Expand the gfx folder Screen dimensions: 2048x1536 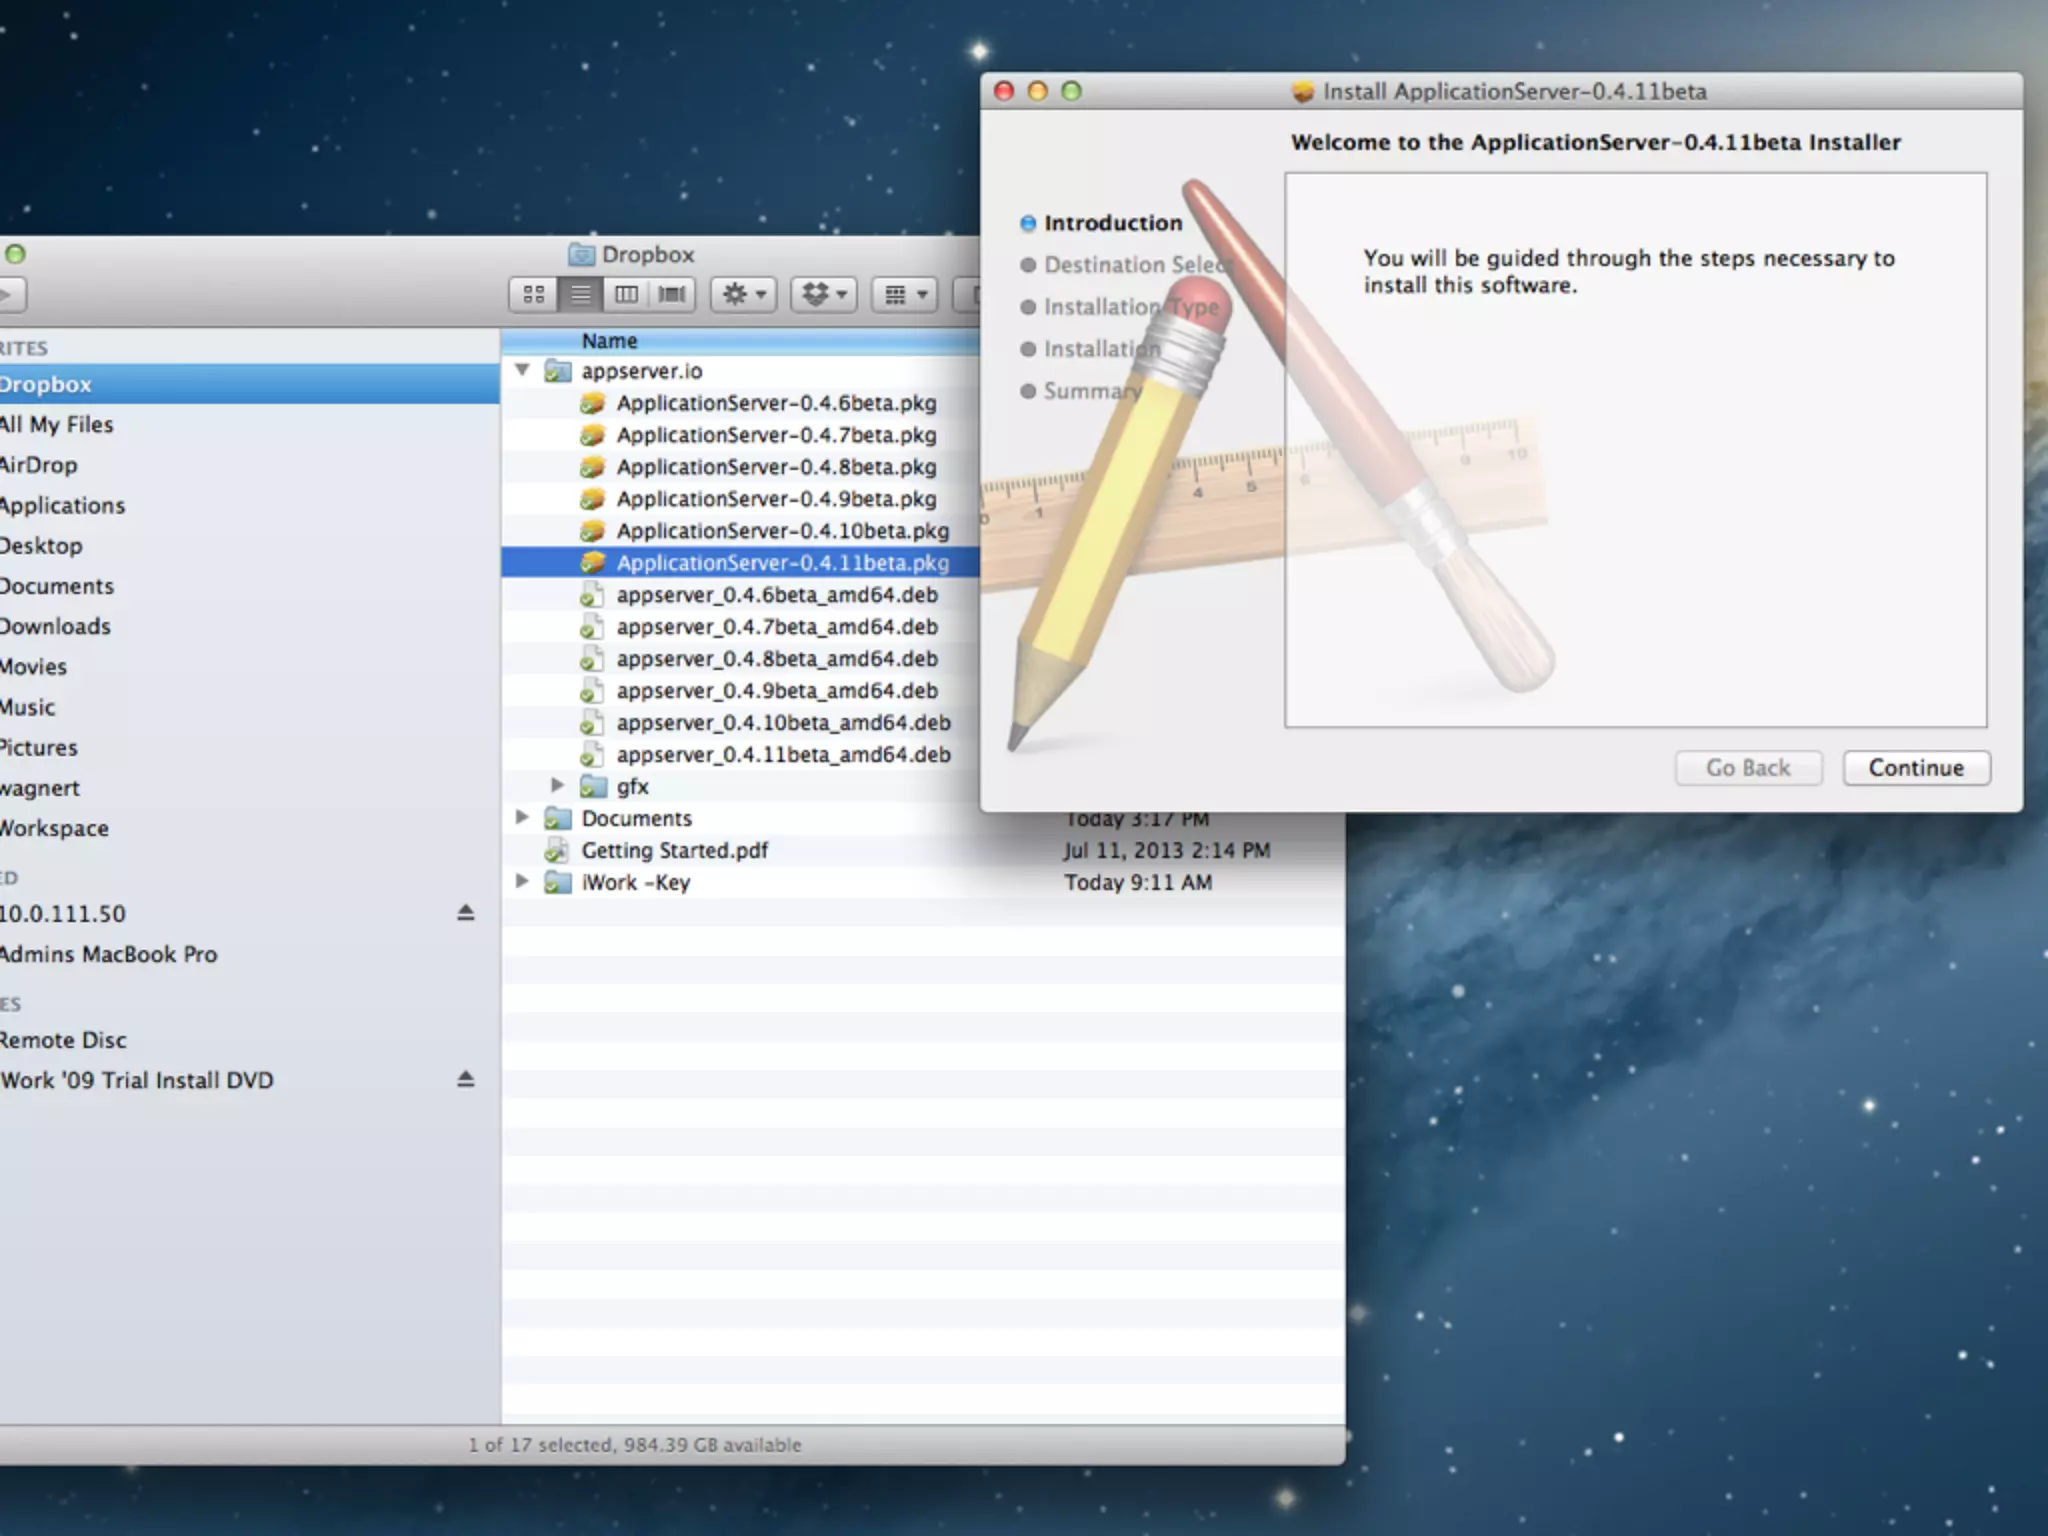[x=557, y=785]
